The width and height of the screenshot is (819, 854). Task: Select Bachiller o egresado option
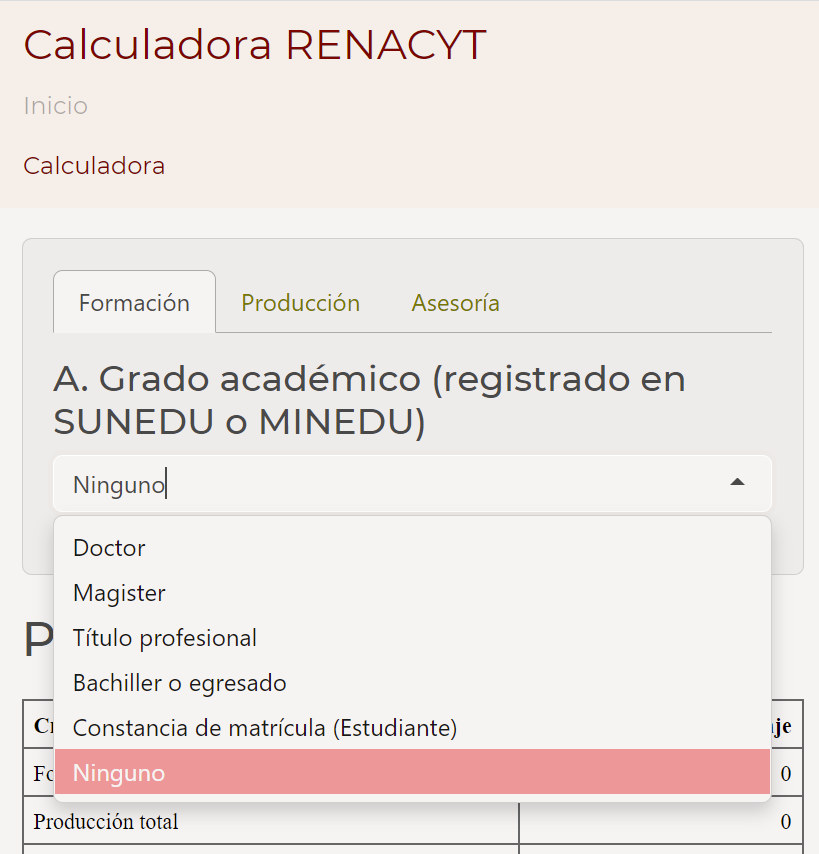412,683
